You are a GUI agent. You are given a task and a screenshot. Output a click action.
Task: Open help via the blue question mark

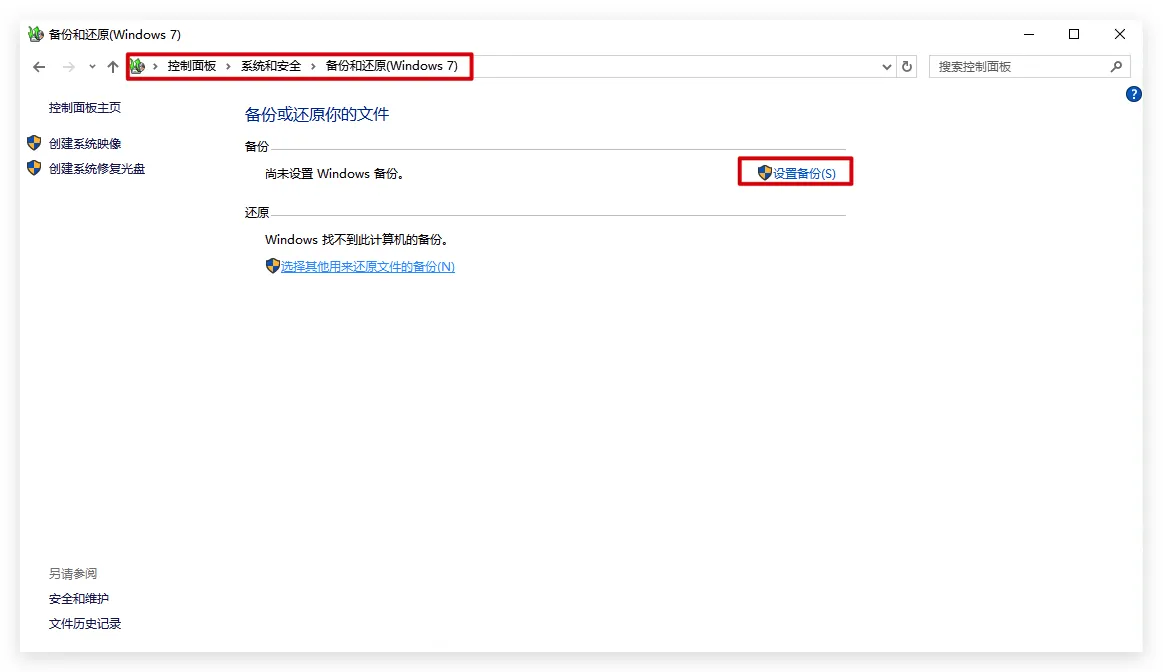pos(1133,94)
